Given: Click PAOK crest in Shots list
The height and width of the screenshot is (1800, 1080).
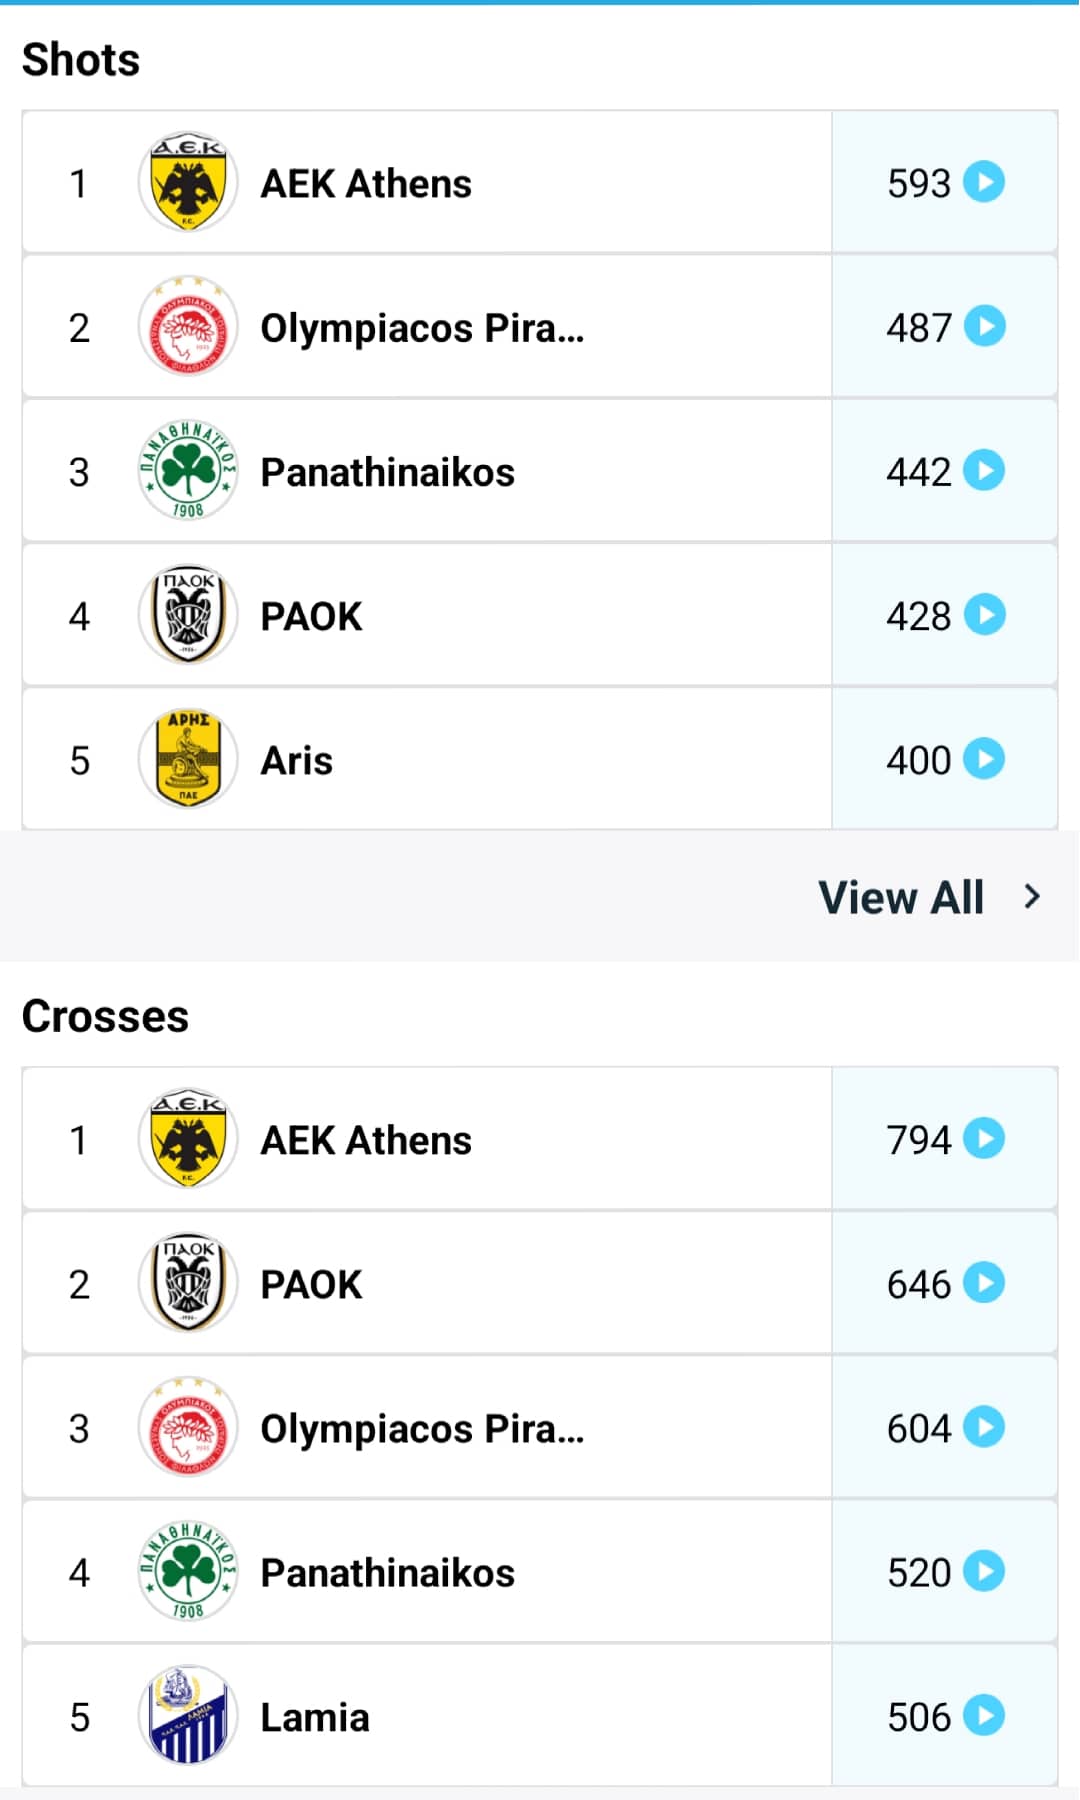Looking at the screenshot, I should [188, 615].
